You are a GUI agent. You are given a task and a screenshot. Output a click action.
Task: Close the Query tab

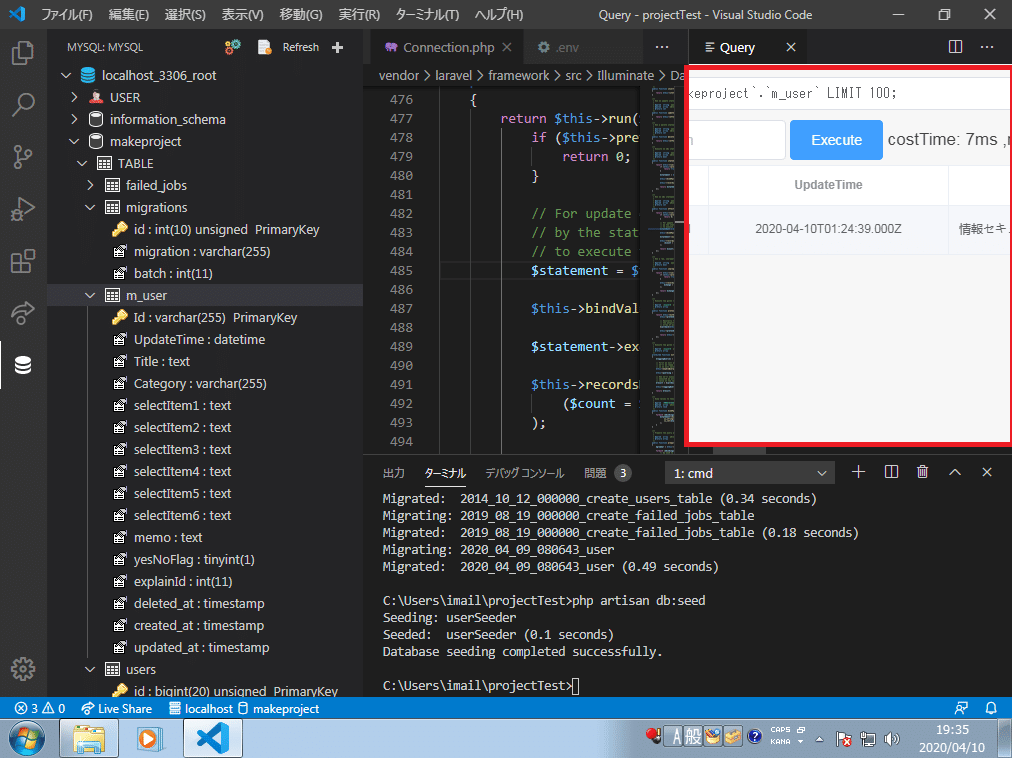[791, 47]
